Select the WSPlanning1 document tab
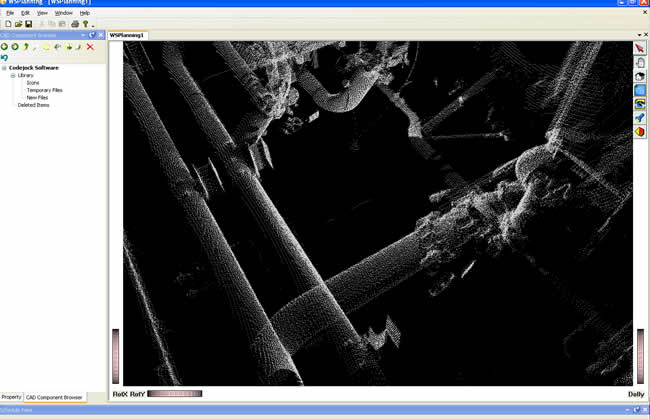 coord(127,35)
